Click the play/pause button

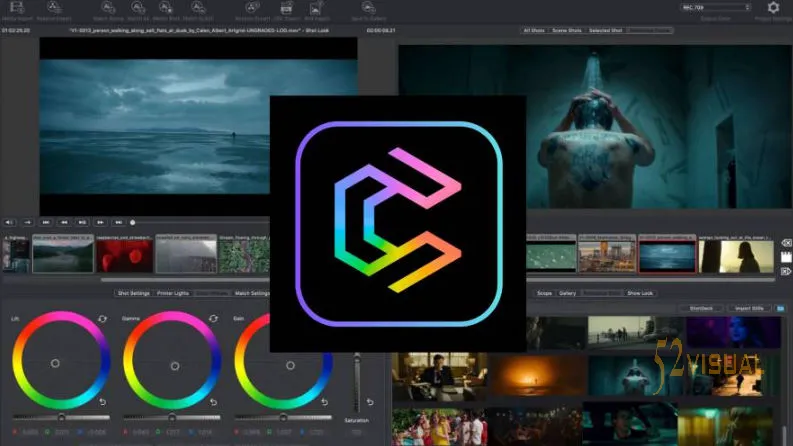pyautogui.click(x=82, y=222)
